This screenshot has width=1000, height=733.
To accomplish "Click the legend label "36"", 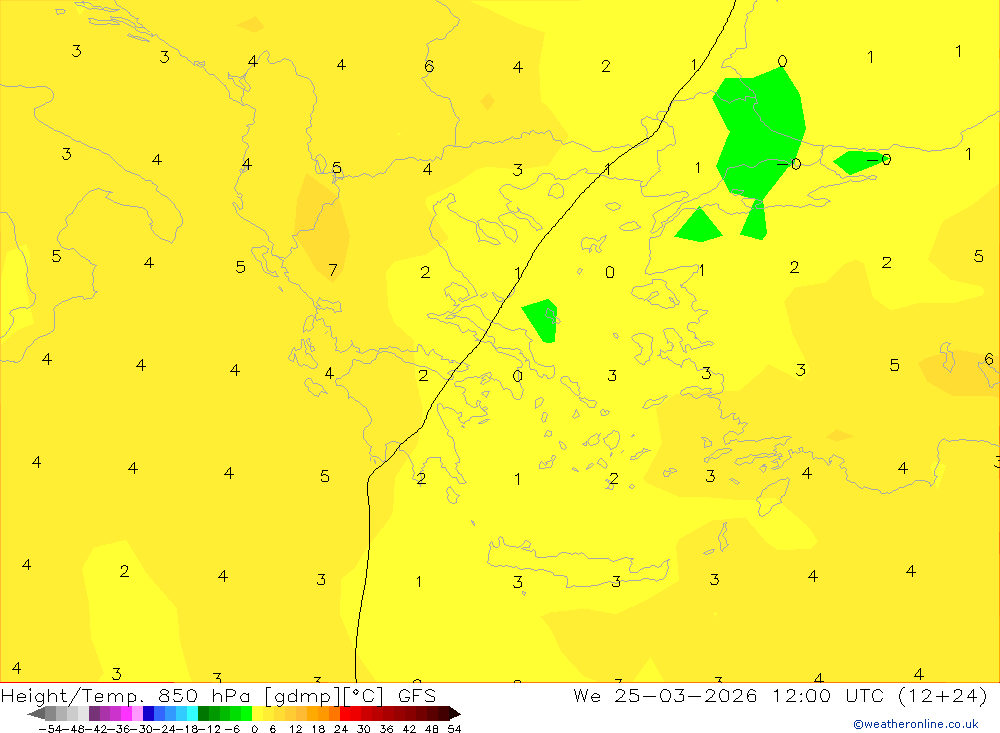I will coord(386,729).
